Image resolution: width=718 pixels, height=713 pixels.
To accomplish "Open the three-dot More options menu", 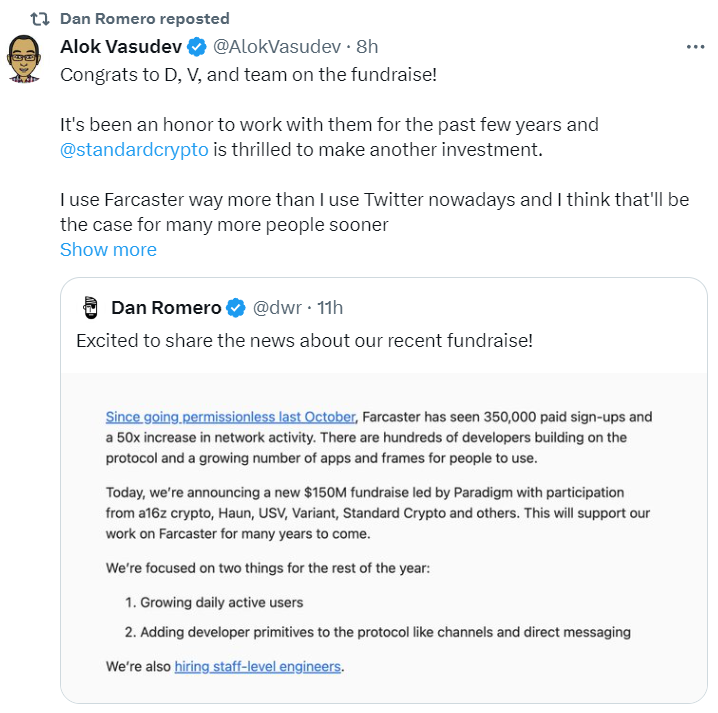I will point(695,47).
